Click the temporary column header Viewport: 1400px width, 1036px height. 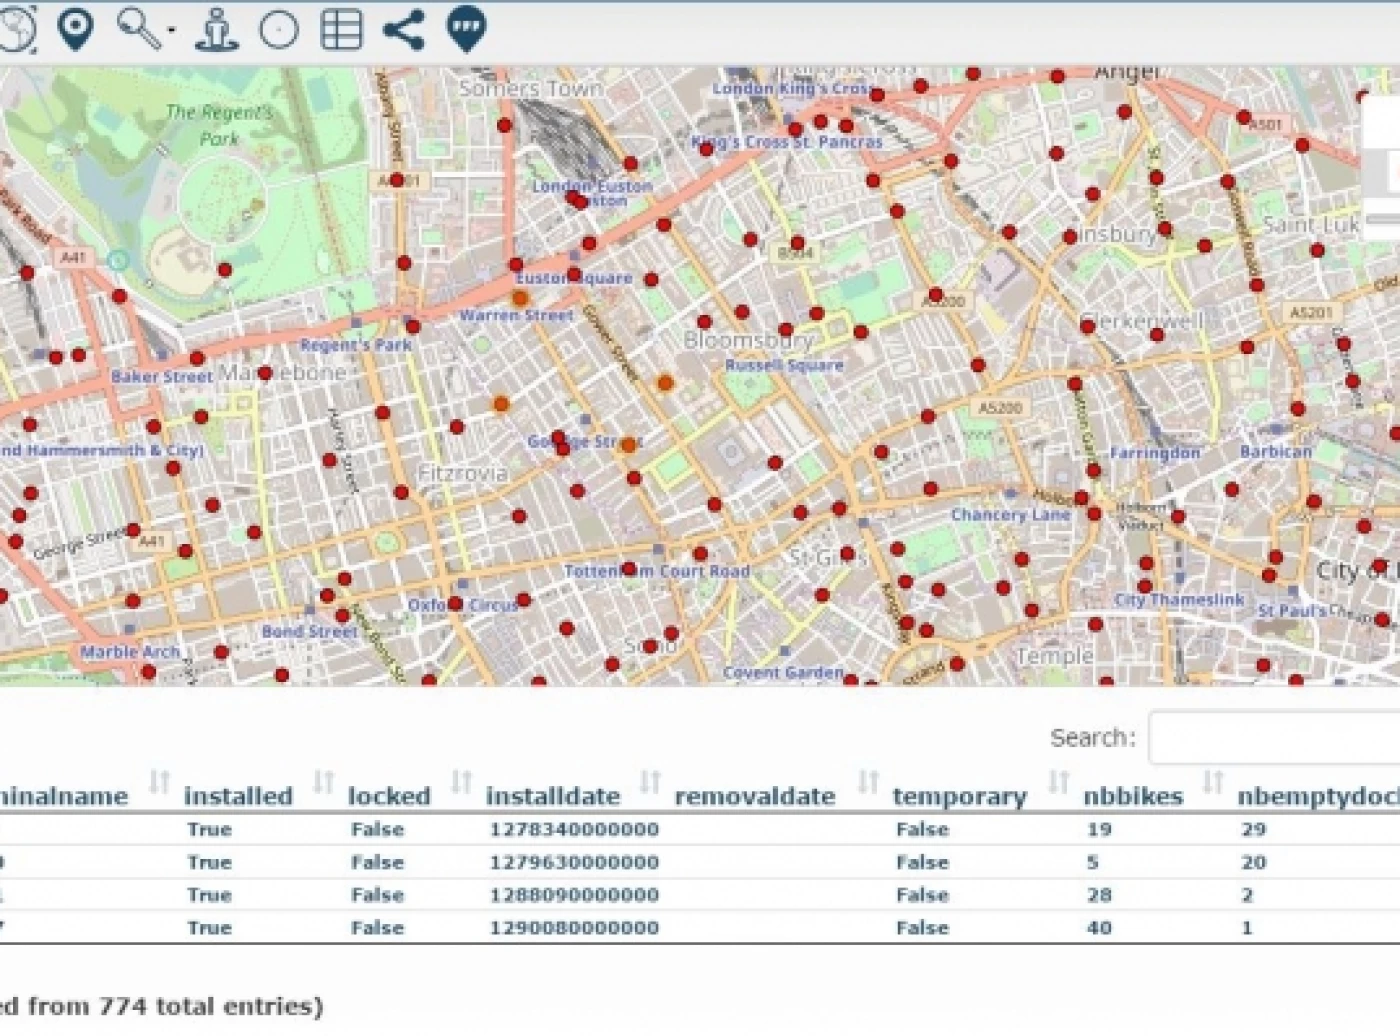(959, 796)
